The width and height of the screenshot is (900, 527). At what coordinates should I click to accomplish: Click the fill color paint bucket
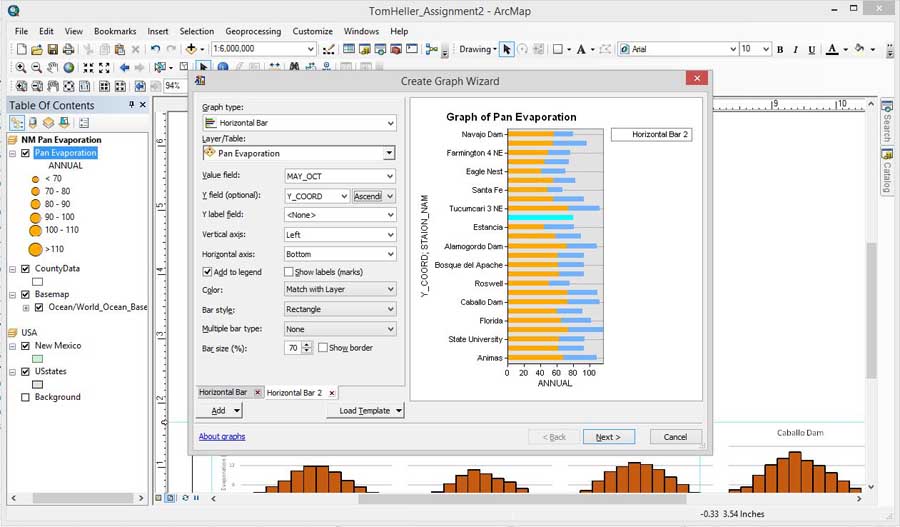[x=859, y=49]
